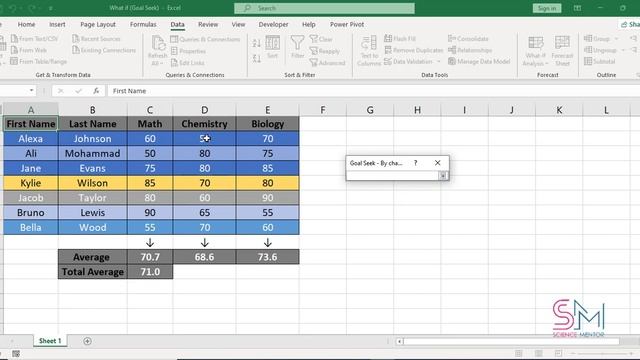Image resolution: width=640 pixels, height=360 pixels.
Task: Click the formula bar text
Action: (x=129, y=91)
